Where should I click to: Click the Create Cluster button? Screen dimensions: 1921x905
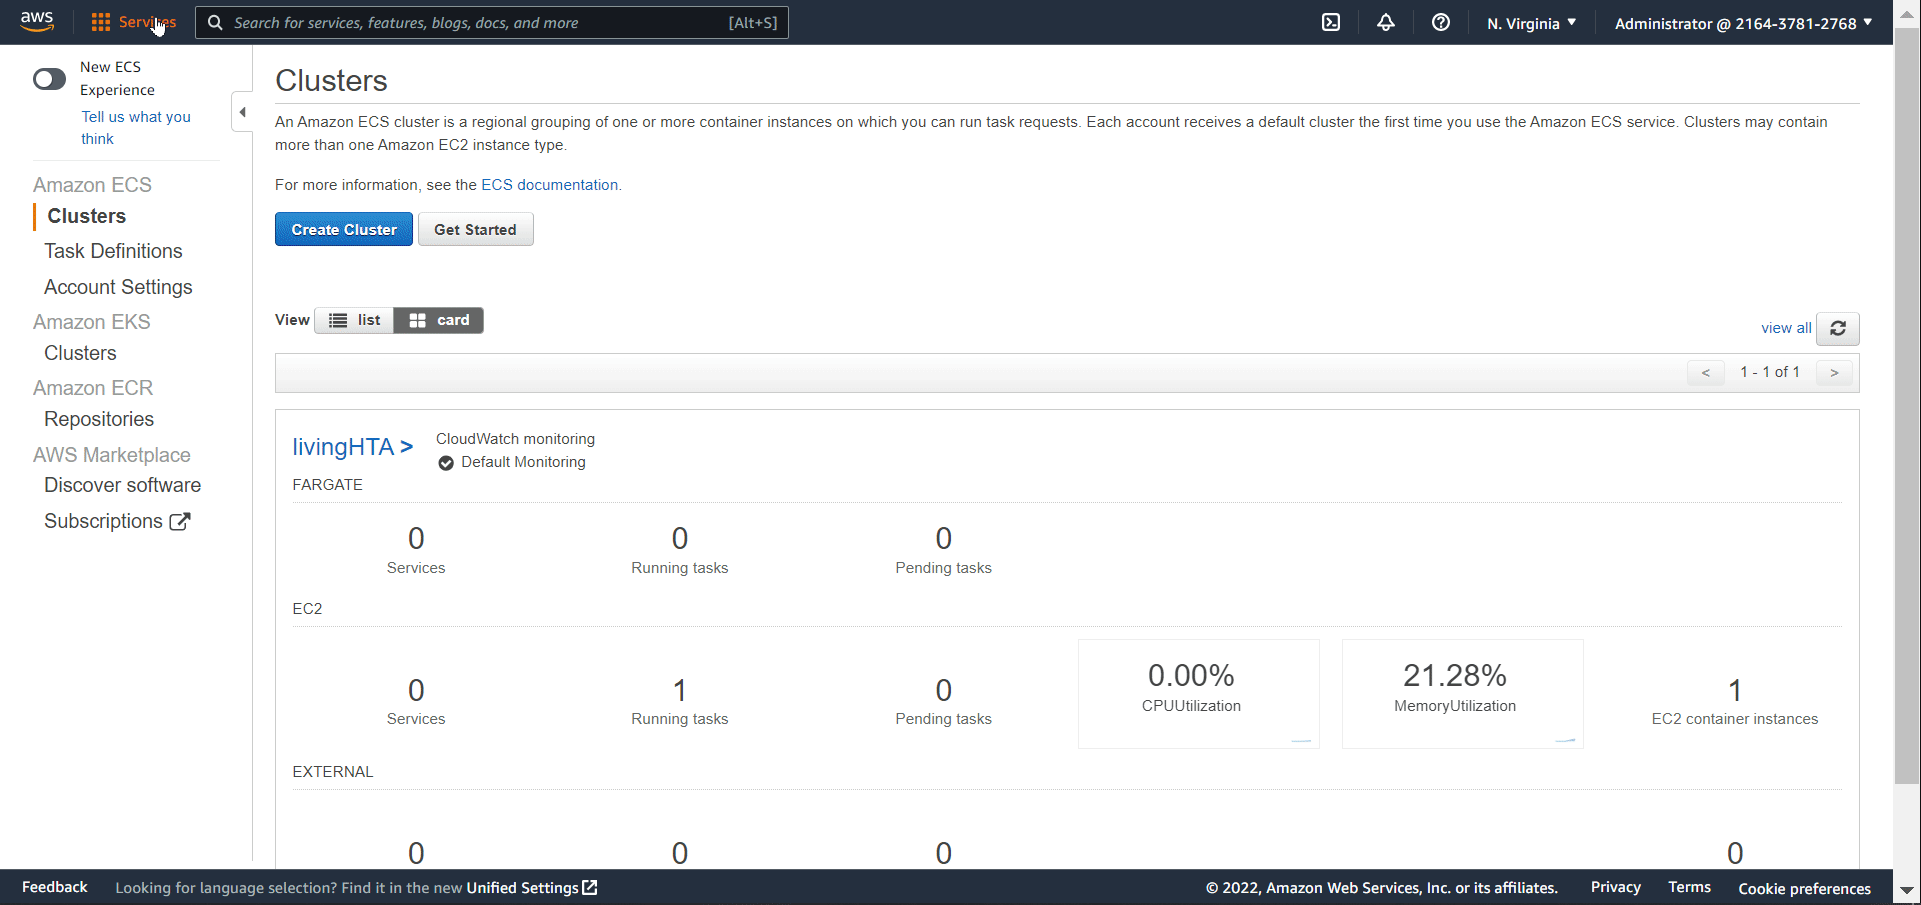[x=344, y=229]
